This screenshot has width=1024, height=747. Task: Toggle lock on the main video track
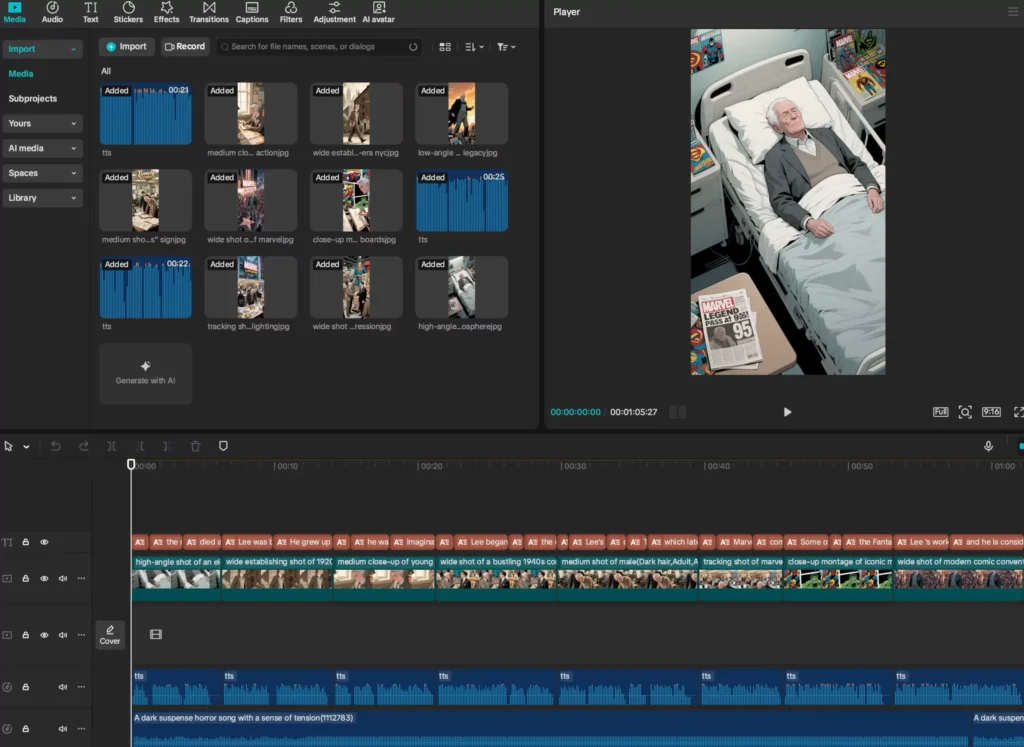[x=25, y=579]
